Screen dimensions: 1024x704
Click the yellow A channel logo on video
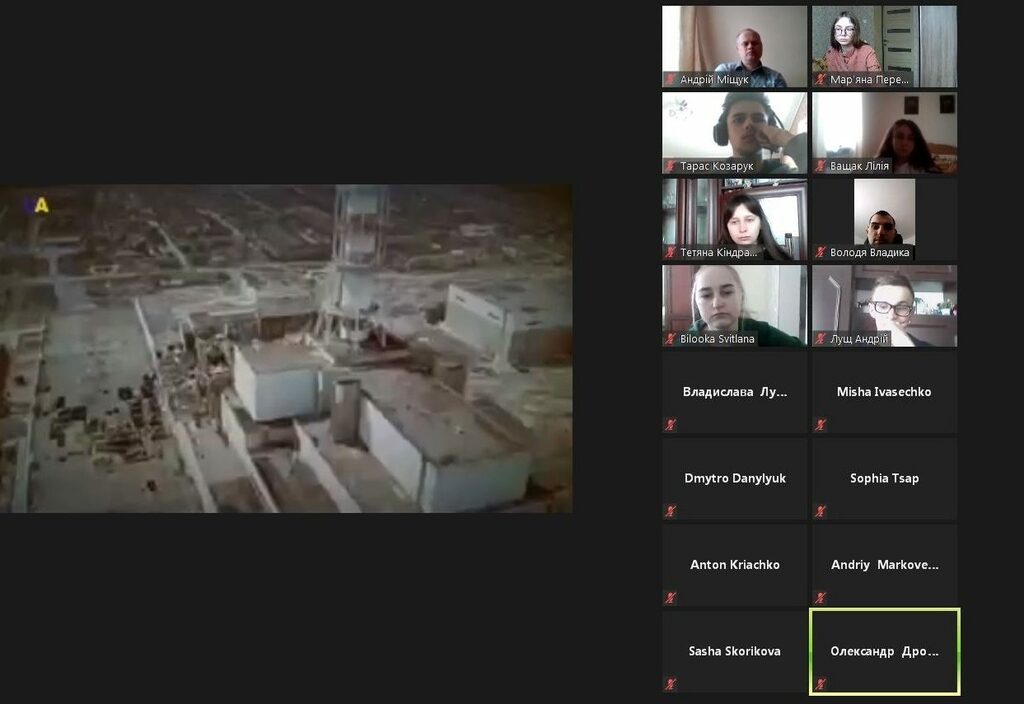click(41, 205)
